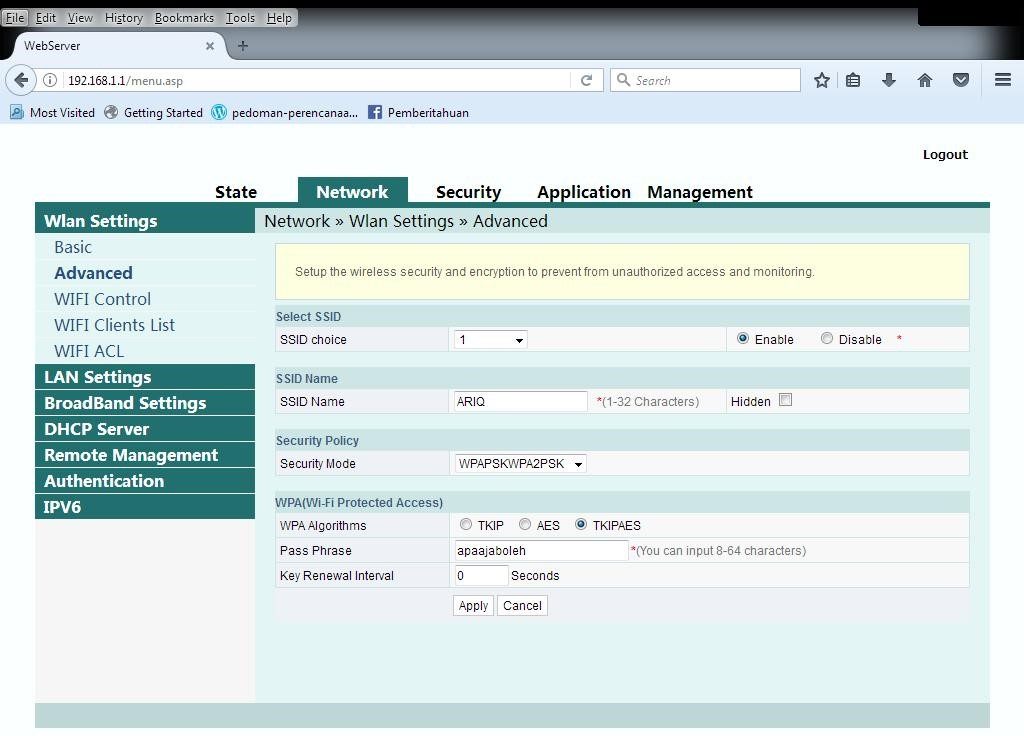Open the bookmarks list icon
Screen dimensions: 1024x736
click(853, 80)
